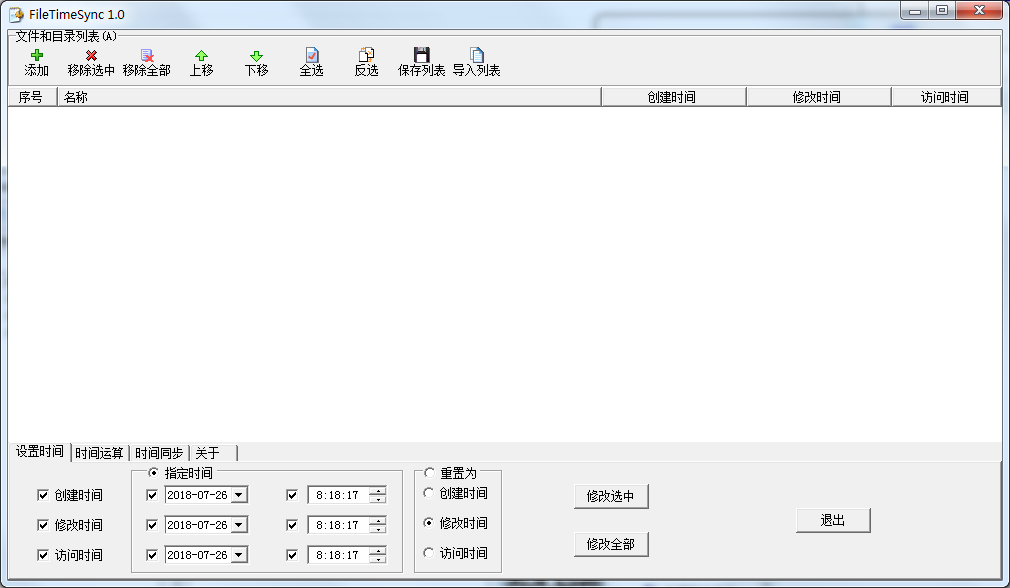Uncheck the 创建时间 checkbox
This screenshot has width=1010, height=588.
(41, 494)
